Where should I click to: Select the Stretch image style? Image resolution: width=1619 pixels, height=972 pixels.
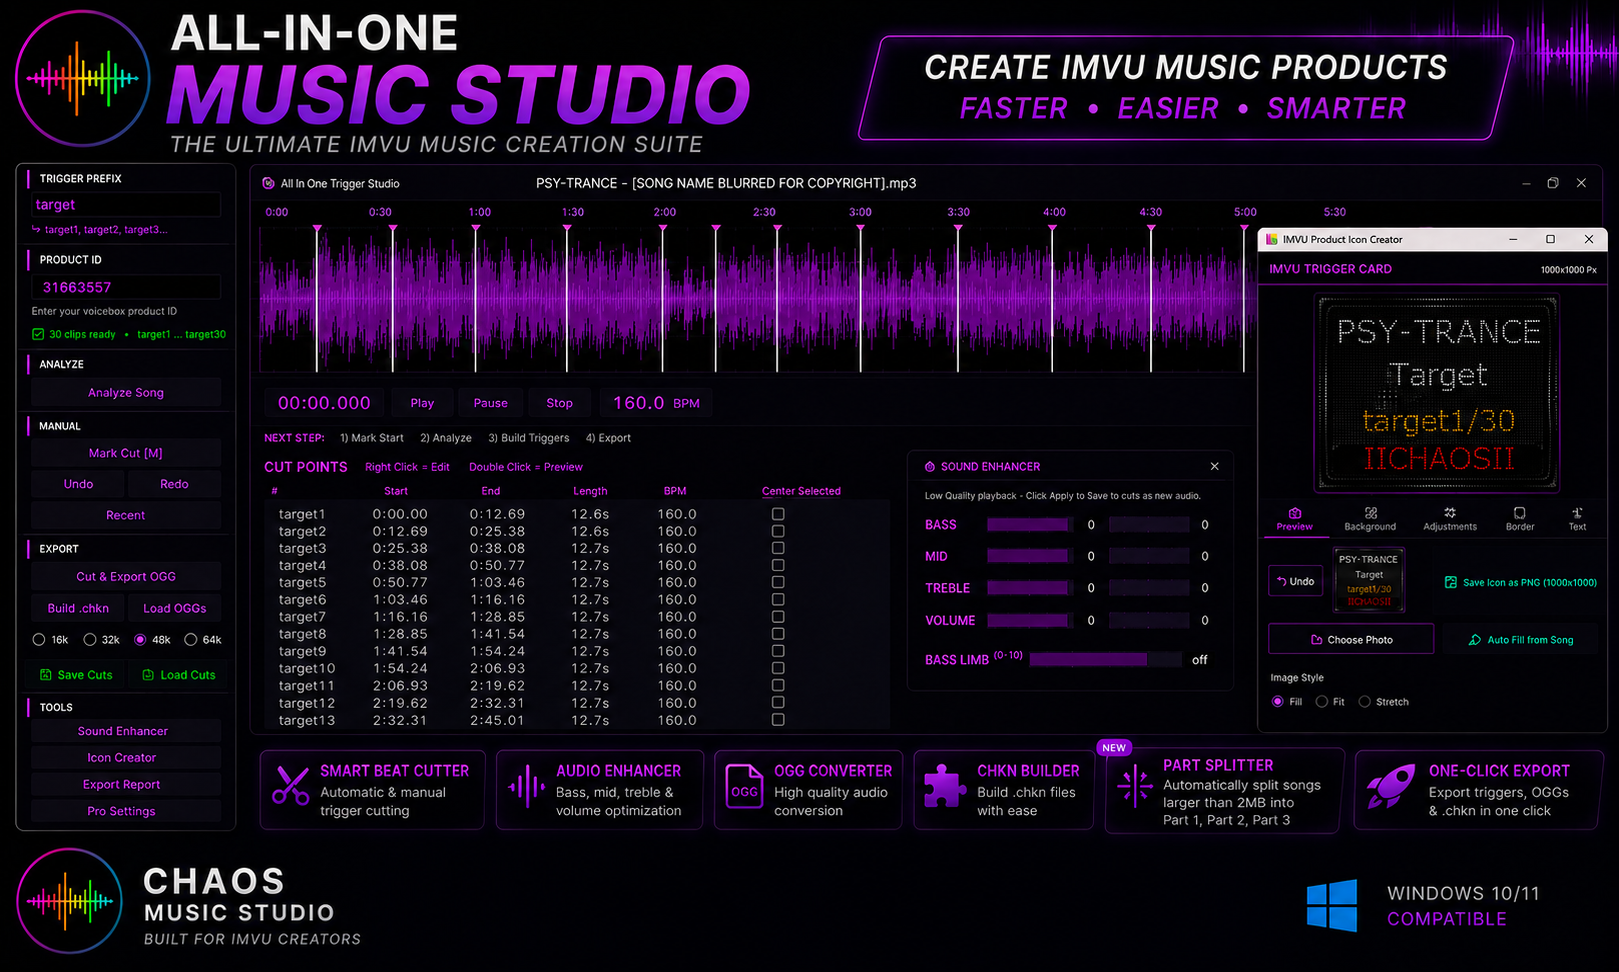[1365, 702]
